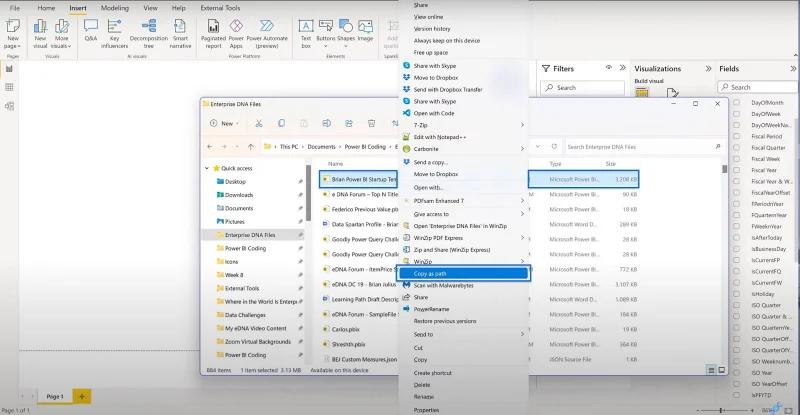The height and width of the screenshot is (415, 800).
Task: Click the Fields pane Search box
Action: coord(758,87)
